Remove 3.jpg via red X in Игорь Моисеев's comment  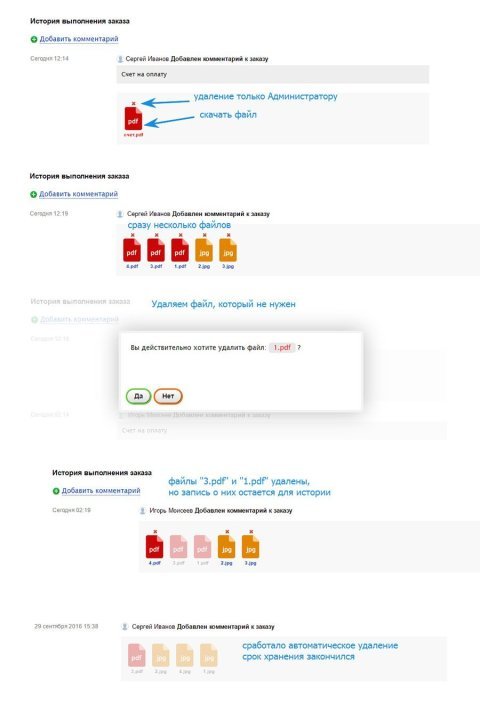click(251, 532)
